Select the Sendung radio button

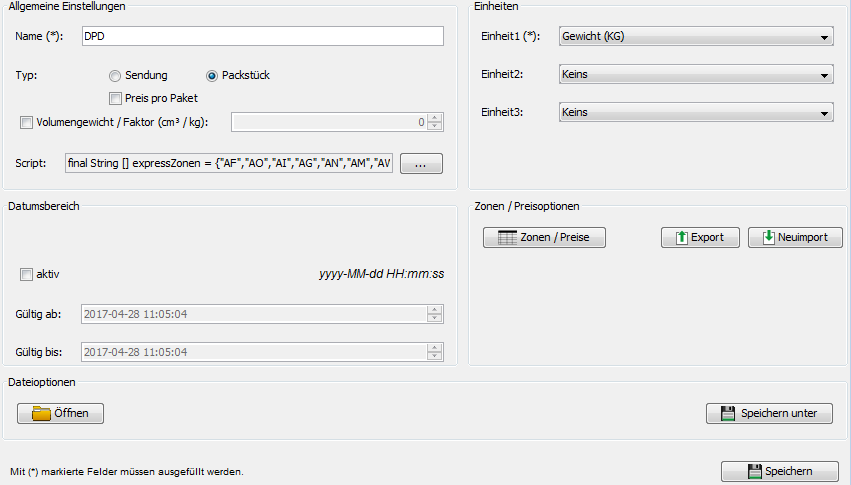115,75
